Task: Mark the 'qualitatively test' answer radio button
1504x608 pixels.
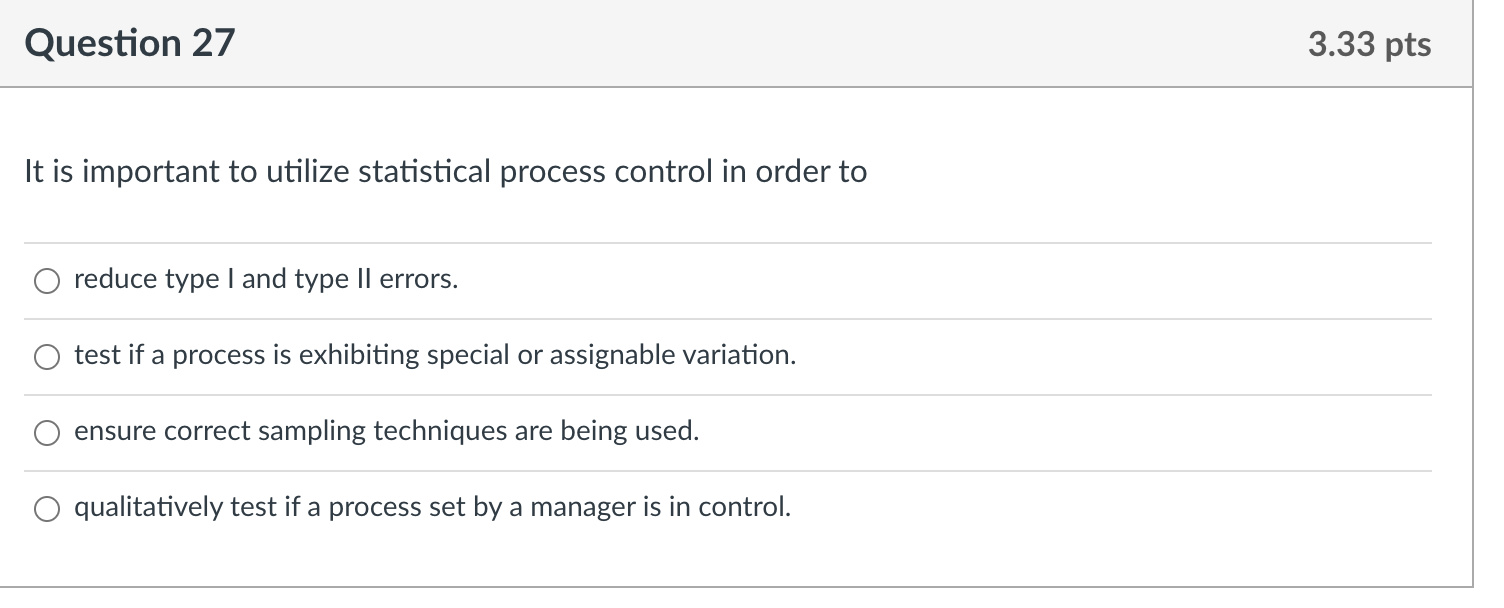Action: tap(47, 510)
